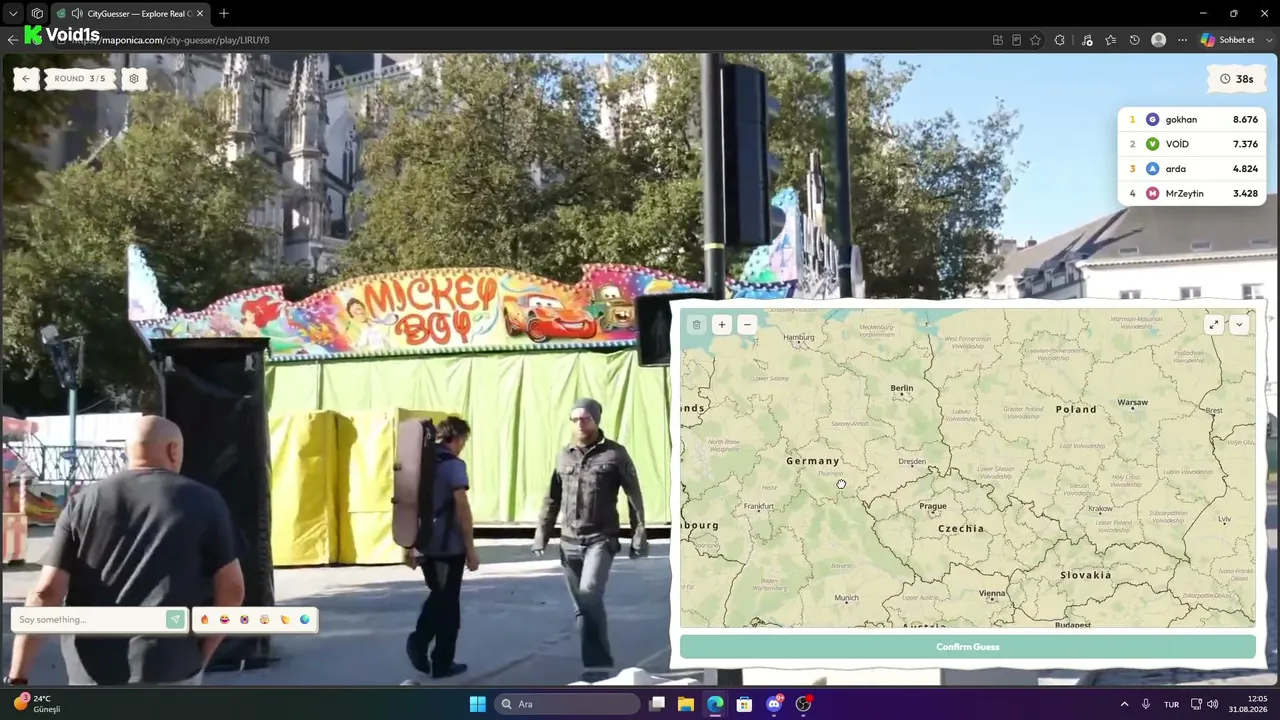The width and height of the screenshot is (1280, 720).
Task: Add this page to favorites
Action: tap(1035, 40)
